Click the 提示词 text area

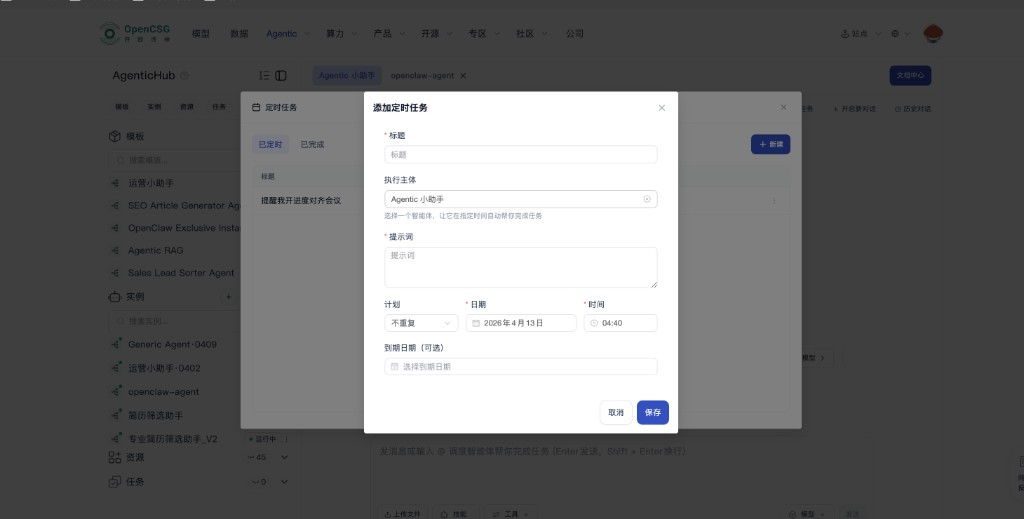pos(520,267)
